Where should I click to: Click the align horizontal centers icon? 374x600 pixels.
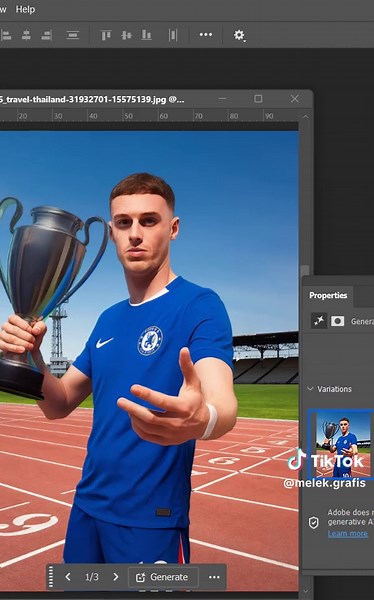click(x=26, y=35)
